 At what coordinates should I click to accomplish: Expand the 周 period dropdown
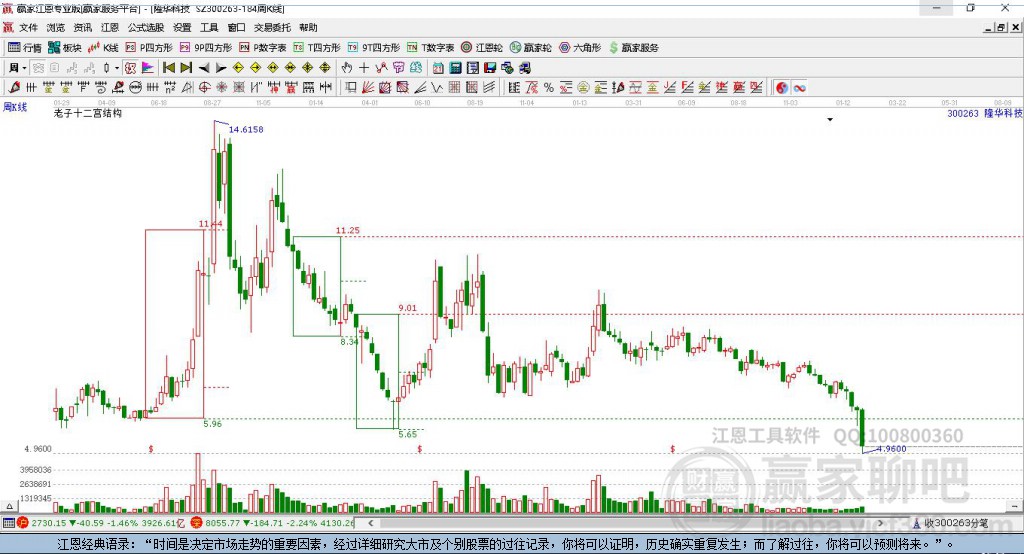coord(24,68)
